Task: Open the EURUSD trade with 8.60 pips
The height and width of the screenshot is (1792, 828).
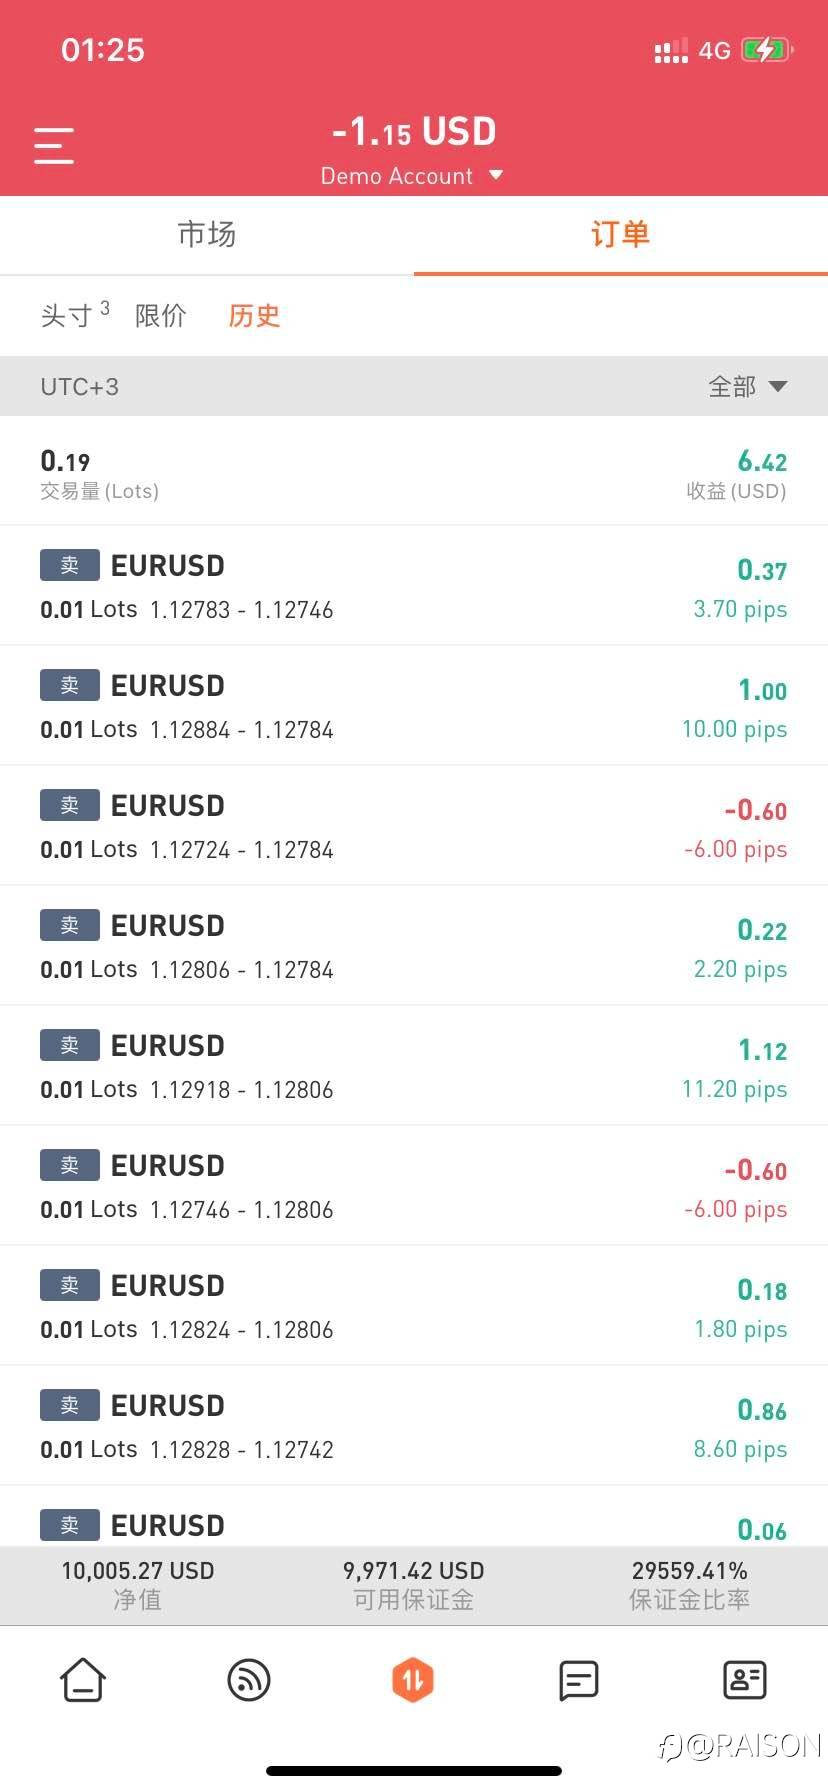Action: [413, 1426]
